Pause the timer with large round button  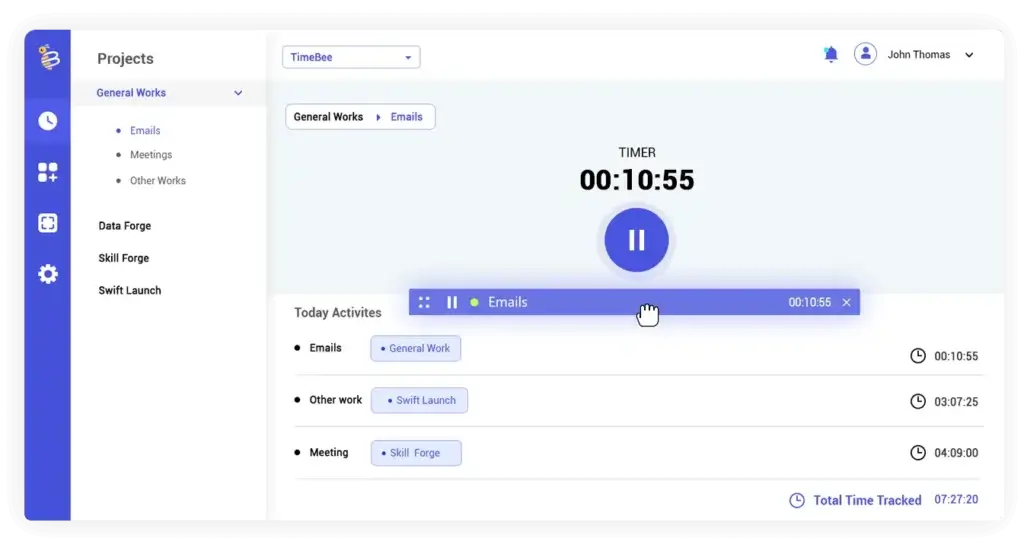pos(637,240)
